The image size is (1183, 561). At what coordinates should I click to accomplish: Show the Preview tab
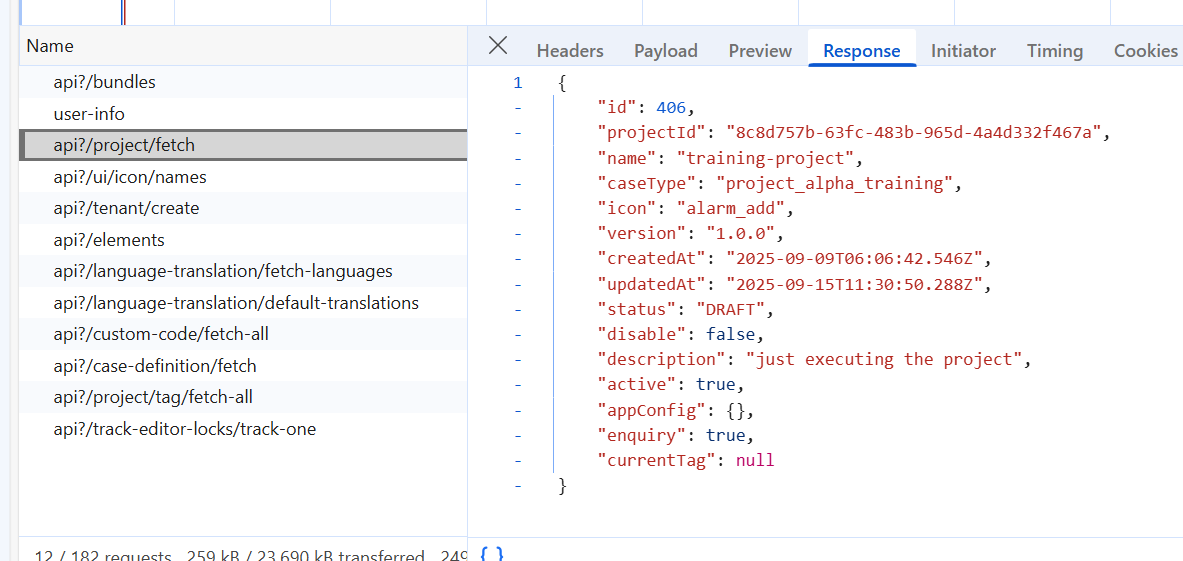(x=760, y=51)
